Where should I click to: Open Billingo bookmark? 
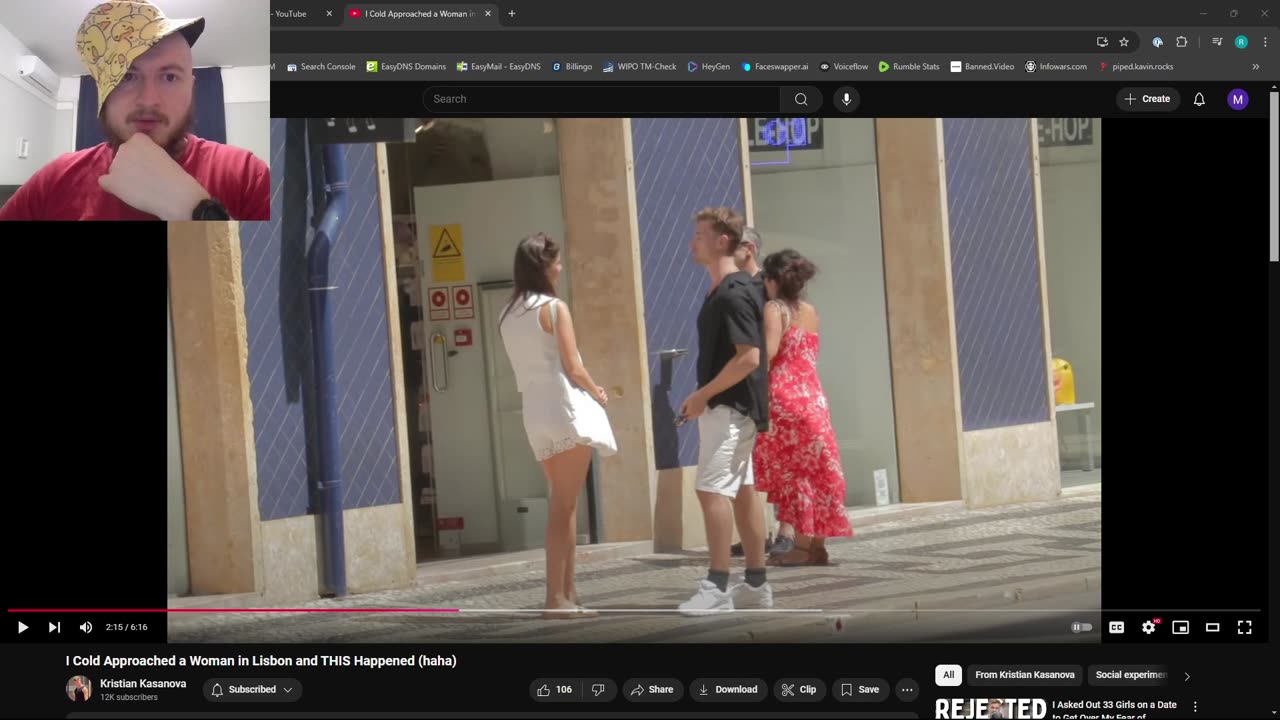coord(572,67)
